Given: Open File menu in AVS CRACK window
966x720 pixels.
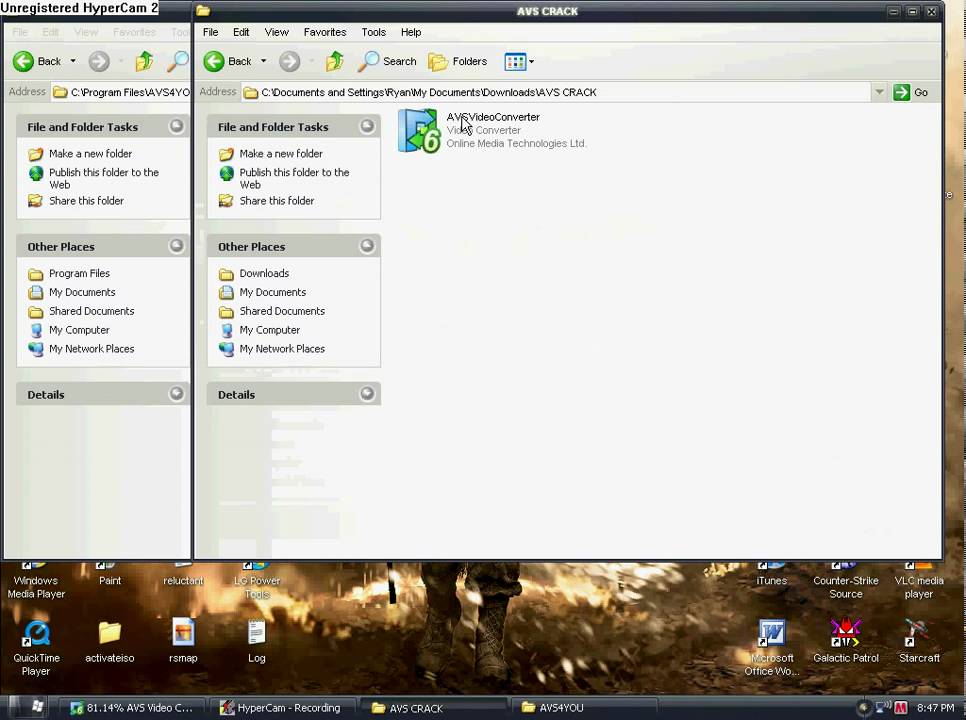Looking at the screenshot, I should pos(210,32).
